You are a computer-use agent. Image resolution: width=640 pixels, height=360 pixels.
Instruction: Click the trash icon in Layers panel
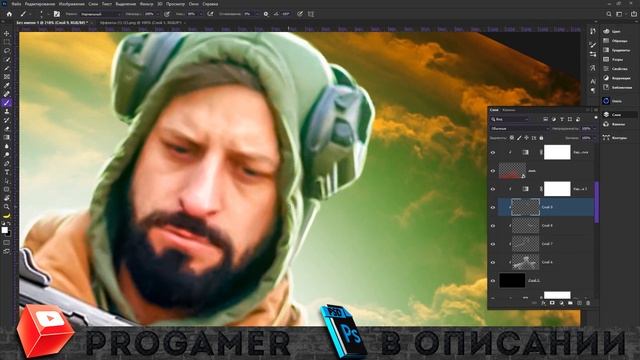[588, 303]
